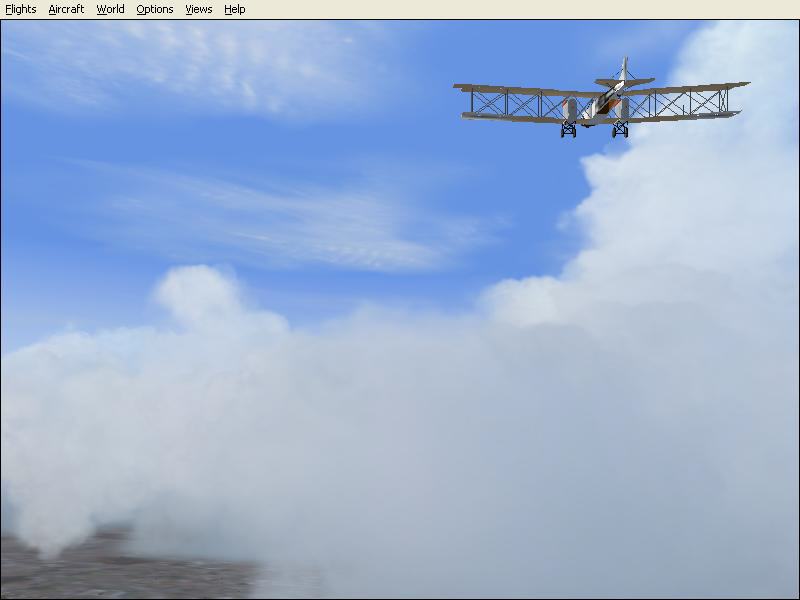800x600 pixels.
Task: Open the Options menu
Action: tap(155, 9)
